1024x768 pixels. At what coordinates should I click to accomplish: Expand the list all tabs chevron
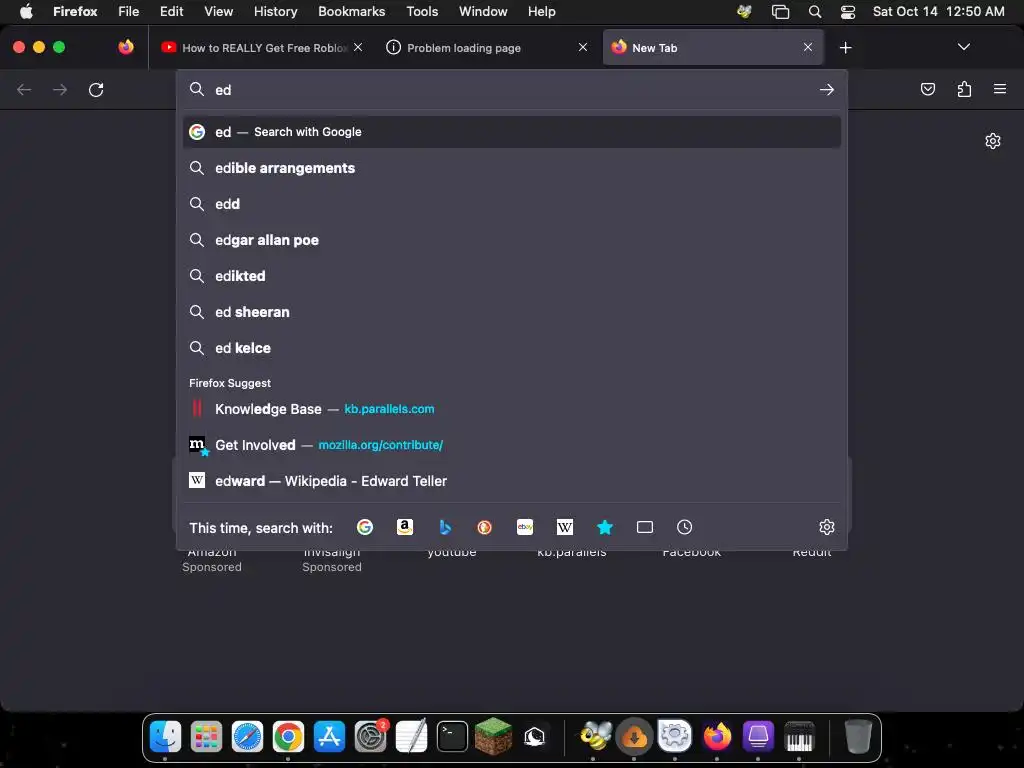[x=964, y=47]
